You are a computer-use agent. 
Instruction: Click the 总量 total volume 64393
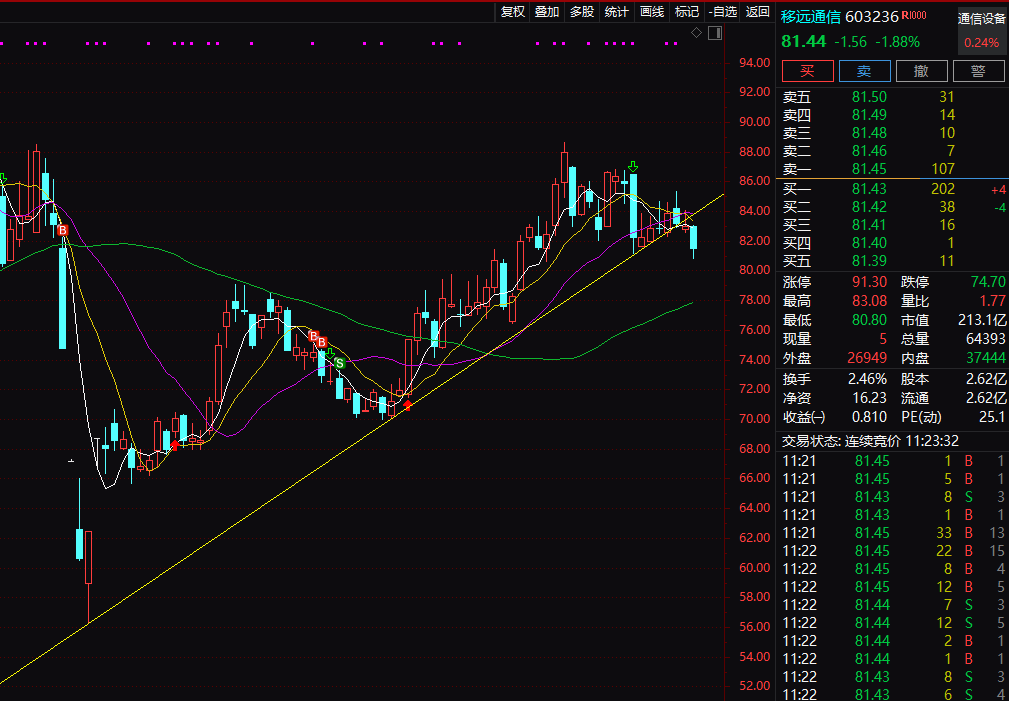985,339
